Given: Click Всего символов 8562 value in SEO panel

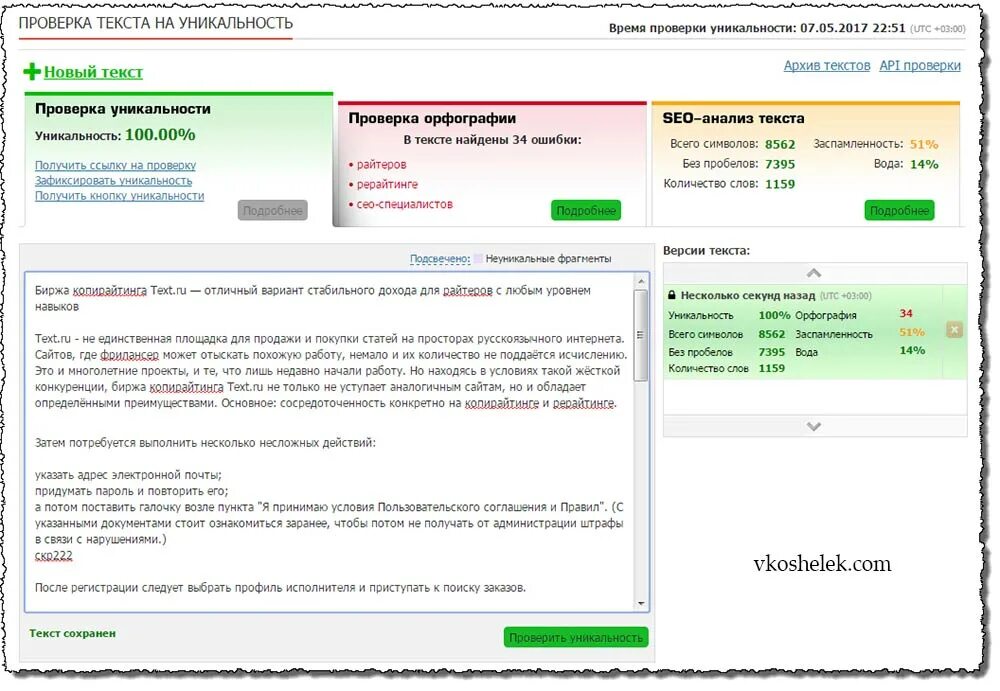Looking at the screenshot, I should point(780,144).
